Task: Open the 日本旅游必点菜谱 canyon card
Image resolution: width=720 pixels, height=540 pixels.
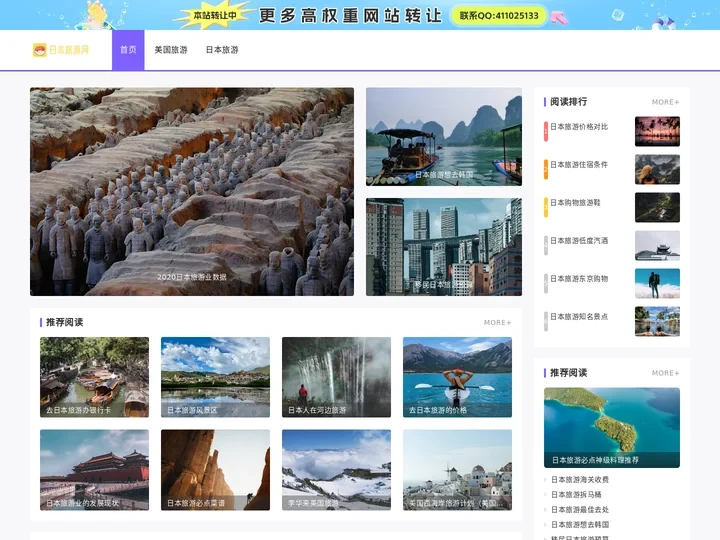Action: pyautogui.click(x=215, y=470)
